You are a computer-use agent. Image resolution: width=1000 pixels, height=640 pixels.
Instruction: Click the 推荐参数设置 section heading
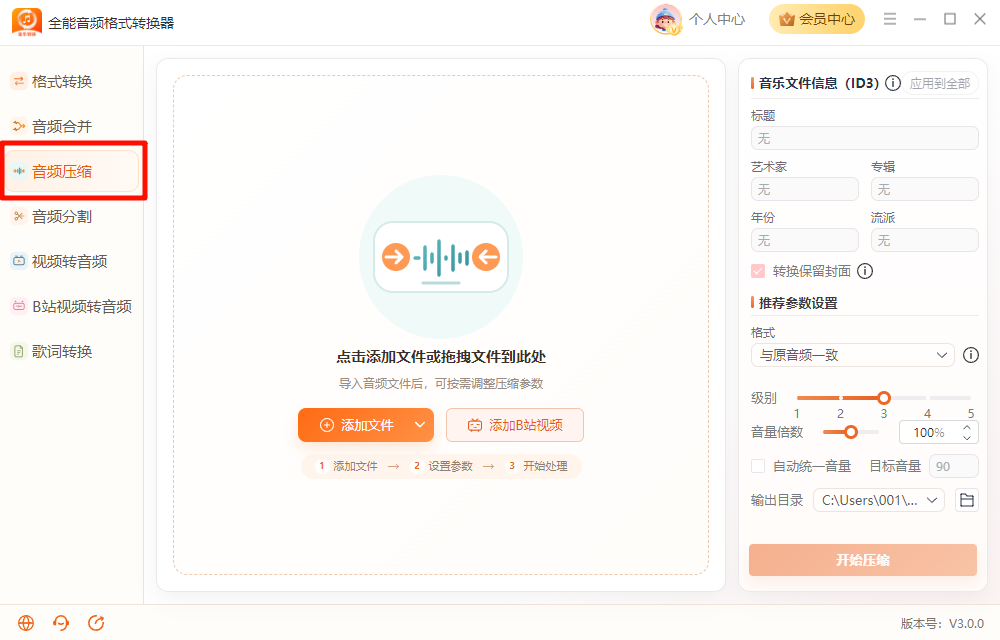tap(798, 303)
